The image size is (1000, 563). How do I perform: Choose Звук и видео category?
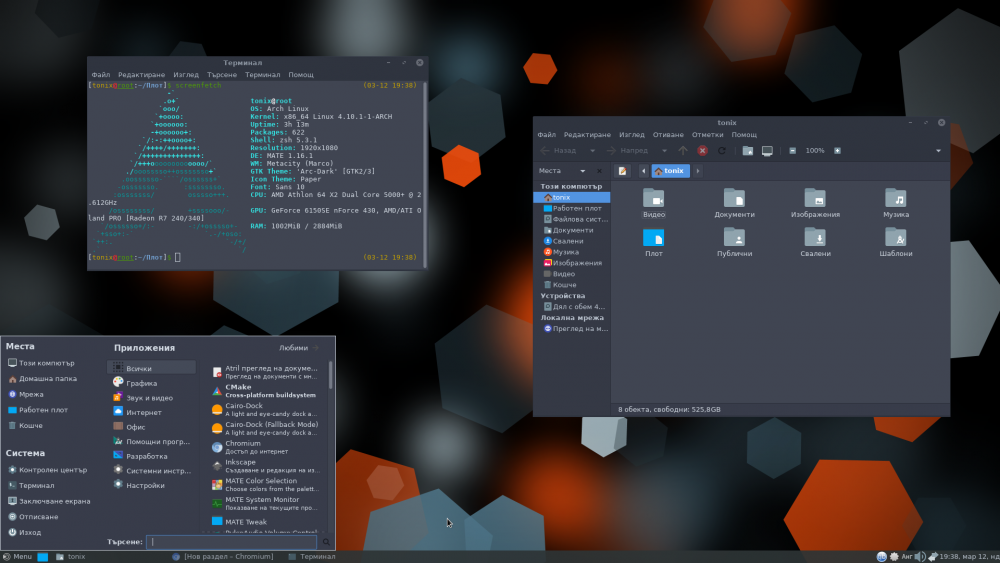click(152, 397)
